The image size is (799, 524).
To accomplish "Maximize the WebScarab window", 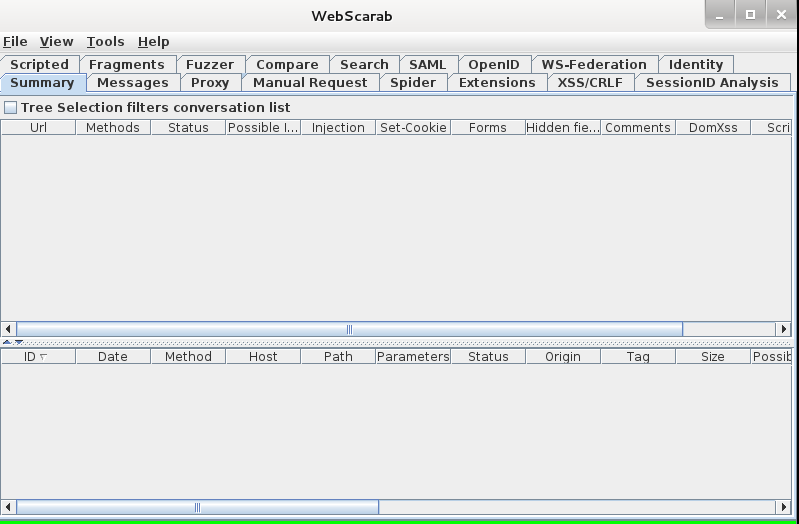I will (750, 15).
